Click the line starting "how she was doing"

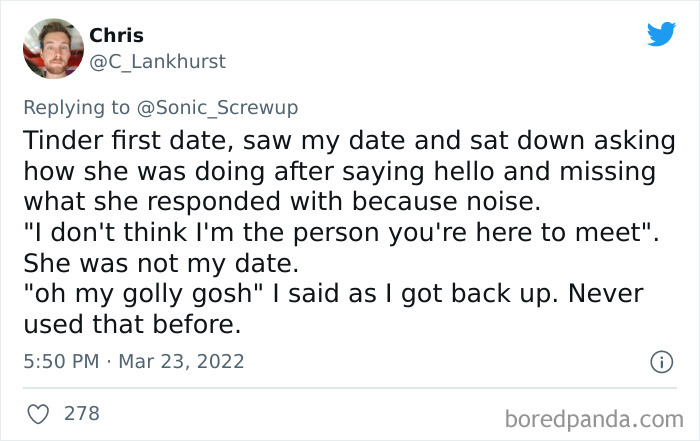[338, 170]
